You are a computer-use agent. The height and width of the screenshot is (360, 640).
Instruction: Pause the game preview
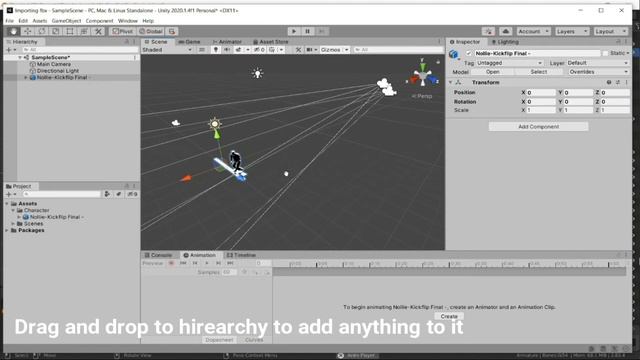tap(308, 31)
